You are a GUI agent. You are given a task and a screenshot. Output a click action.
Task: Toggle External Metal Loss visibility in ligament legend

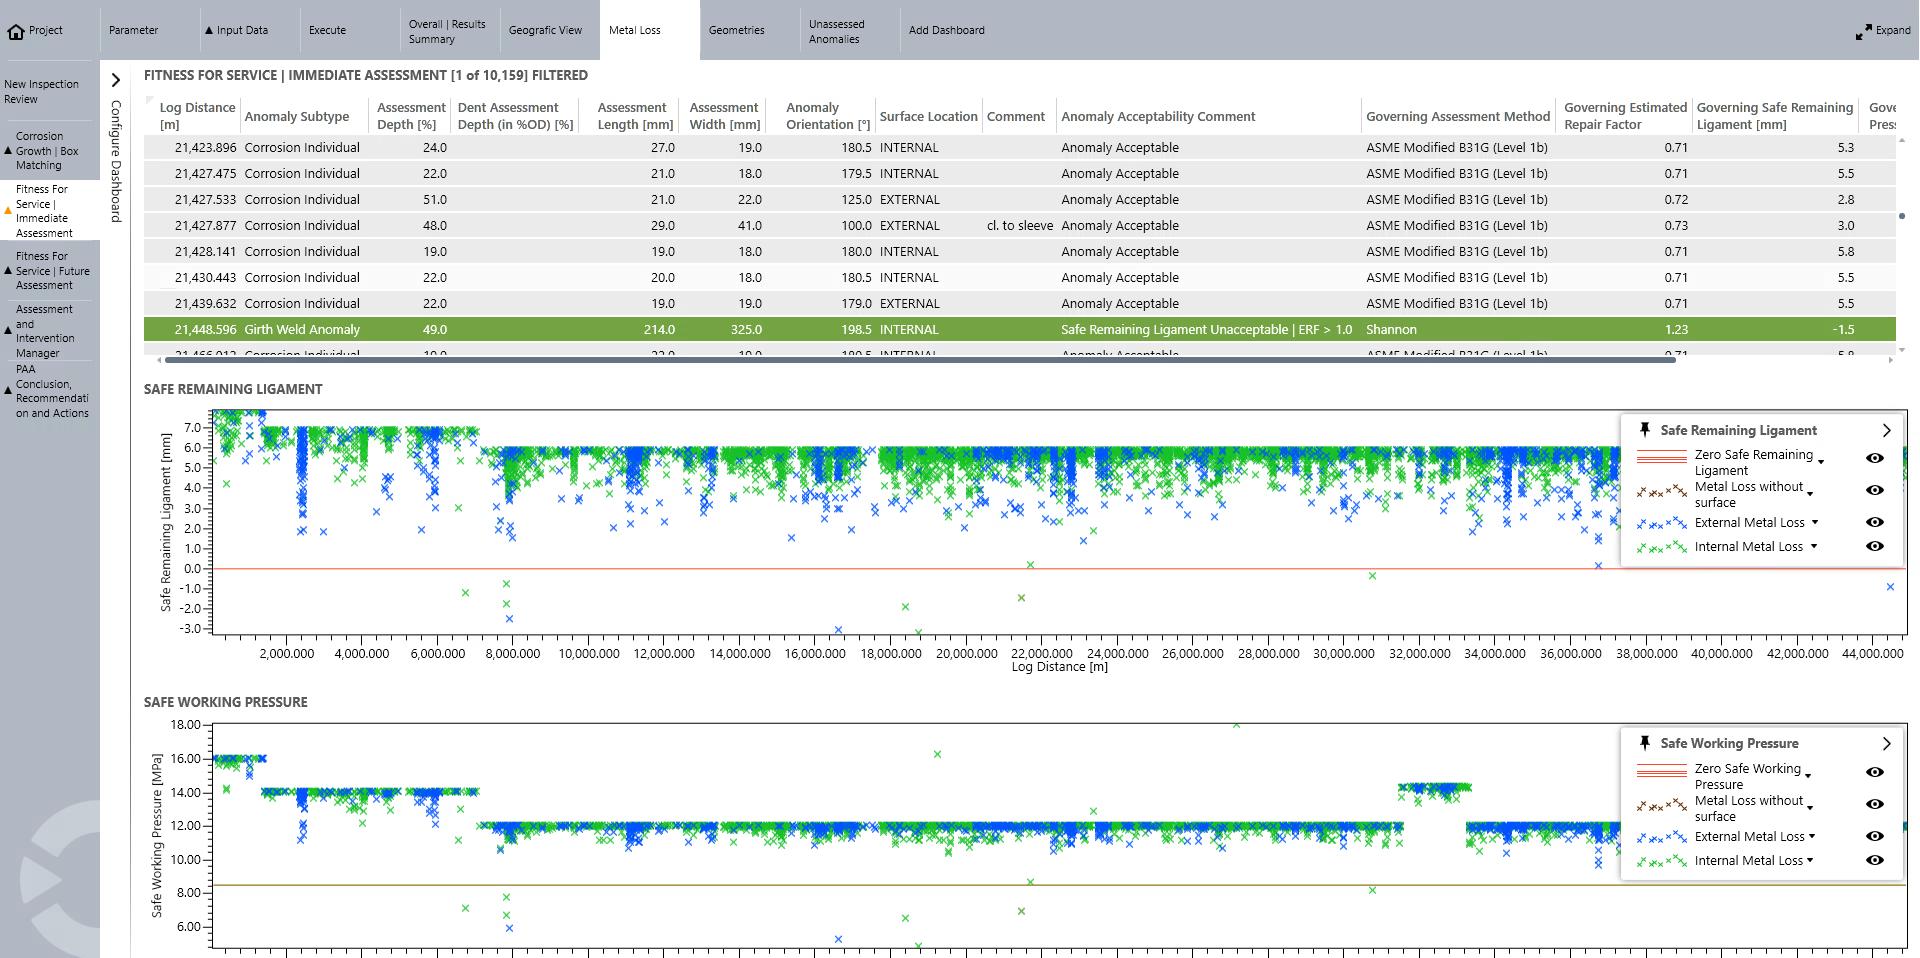(x=1875, y=522)
